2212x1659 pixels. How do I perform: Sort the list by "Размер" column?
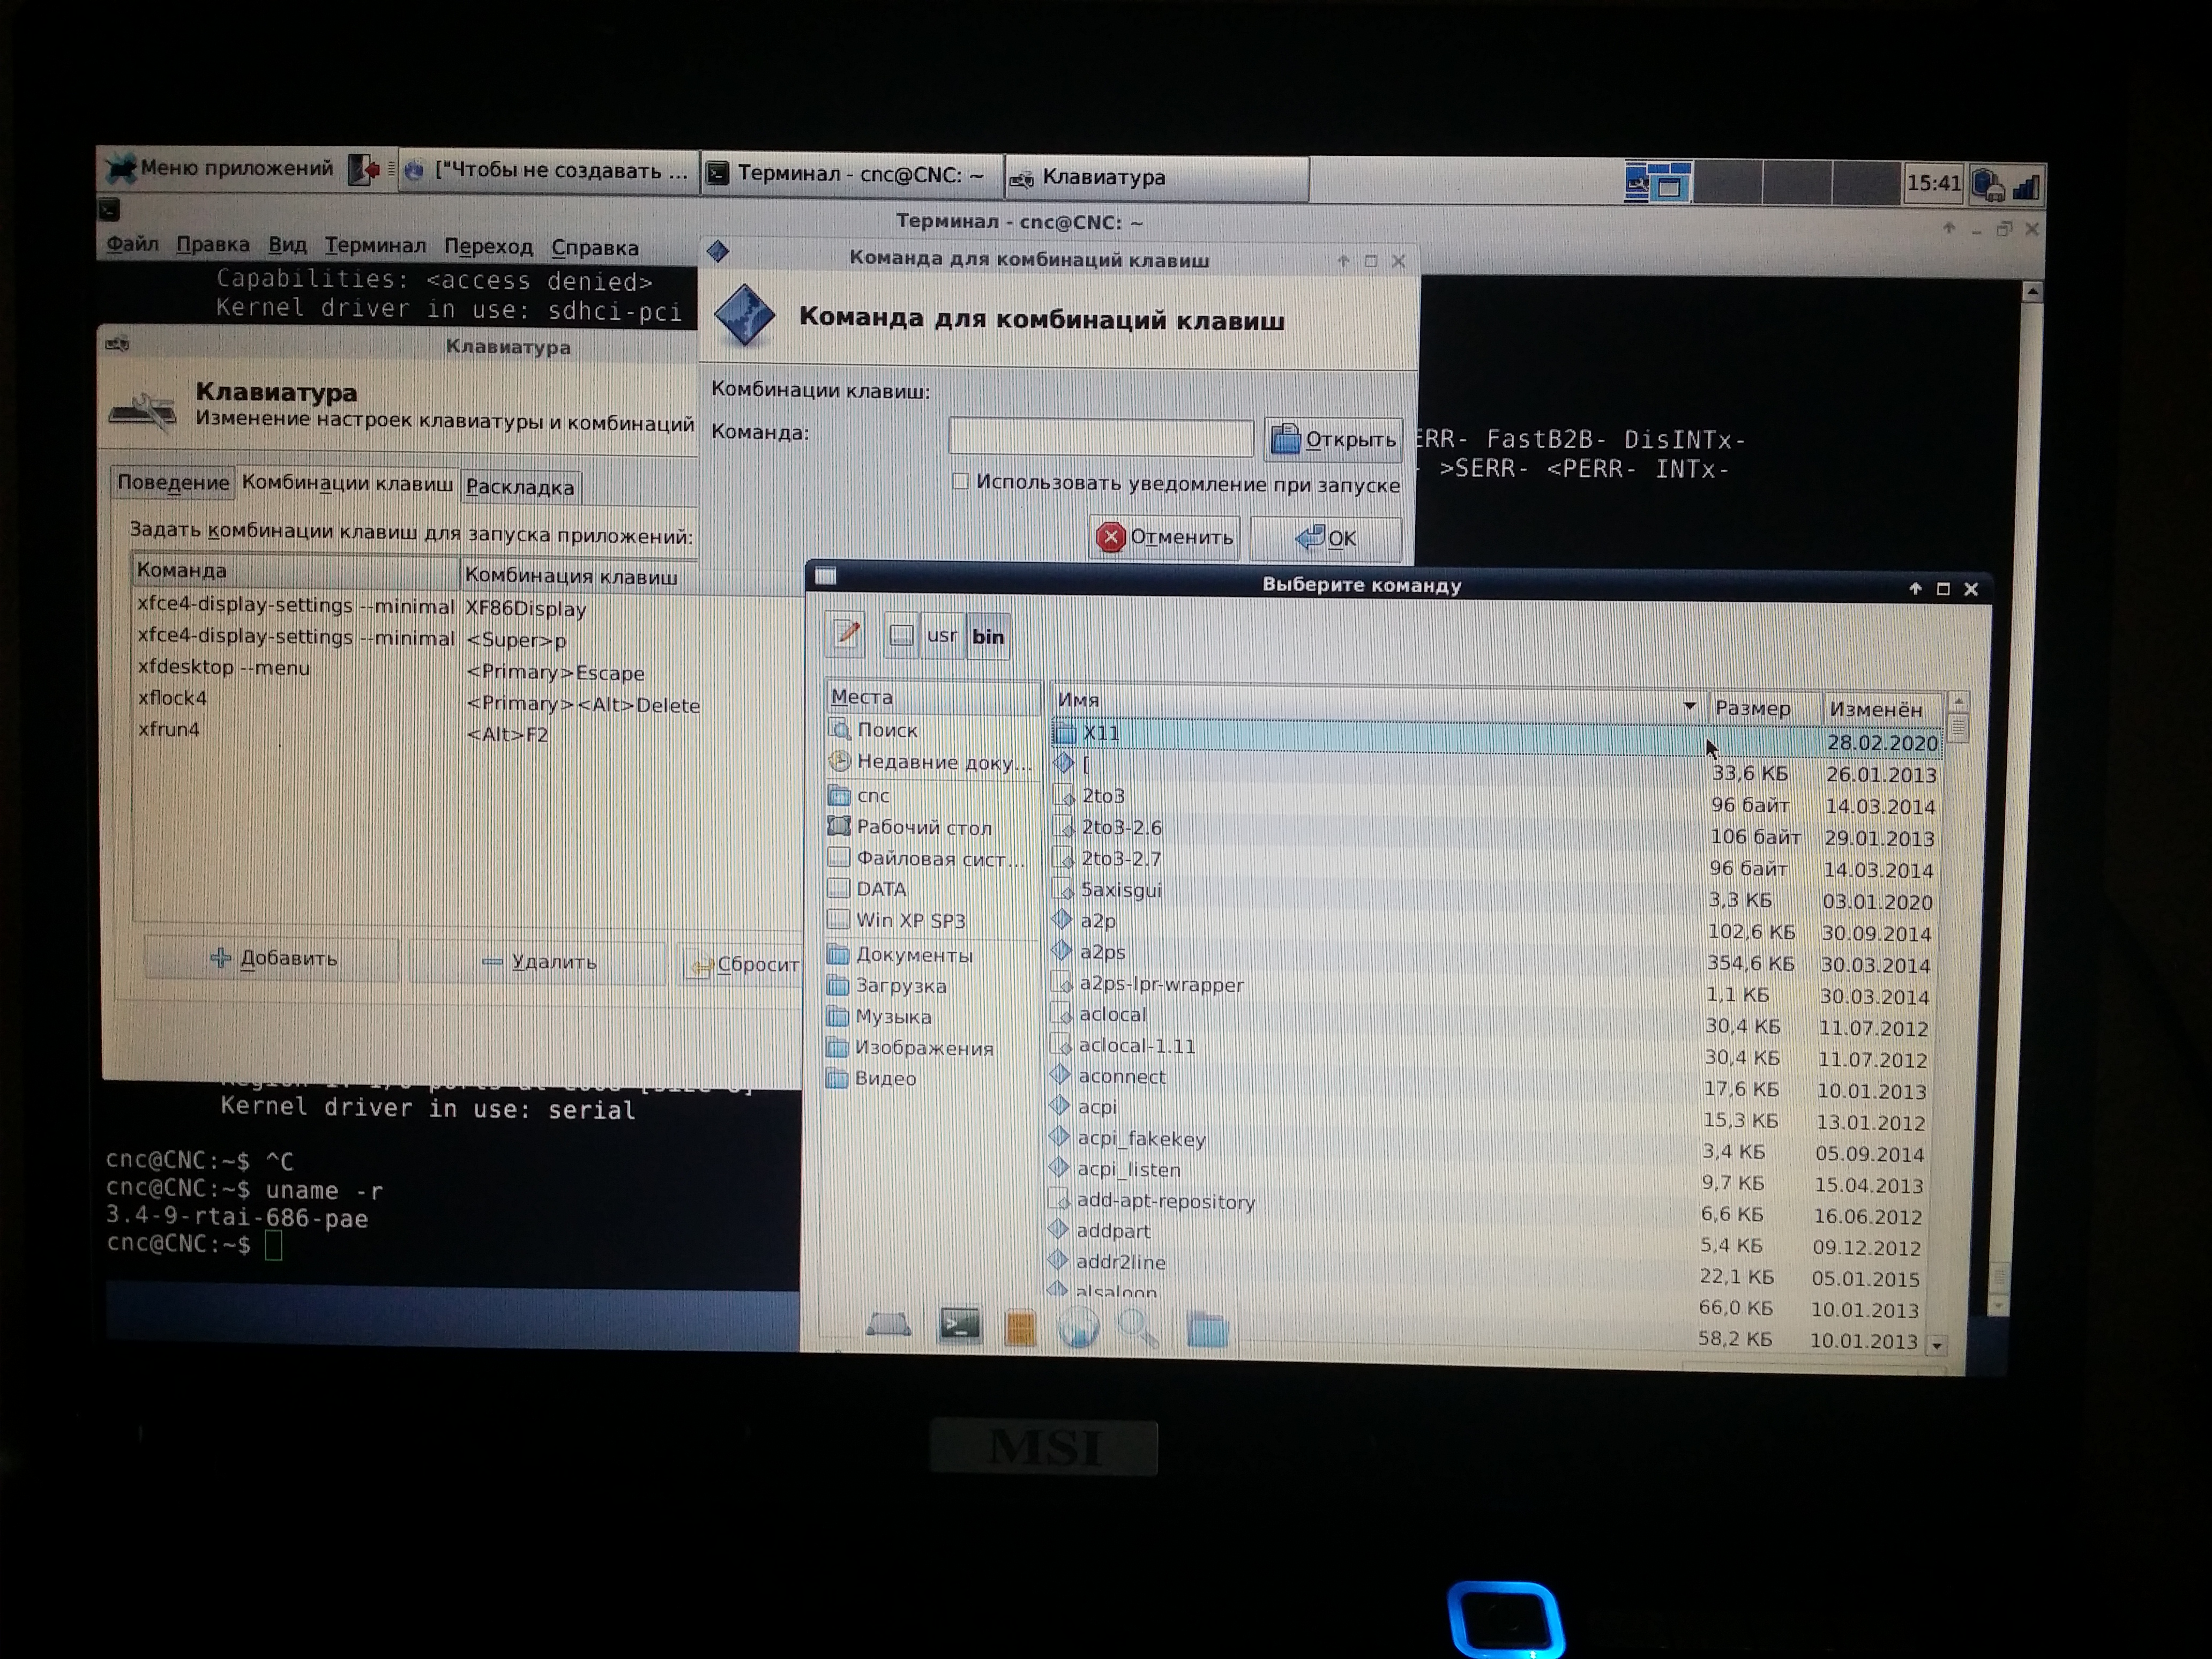1753,708
